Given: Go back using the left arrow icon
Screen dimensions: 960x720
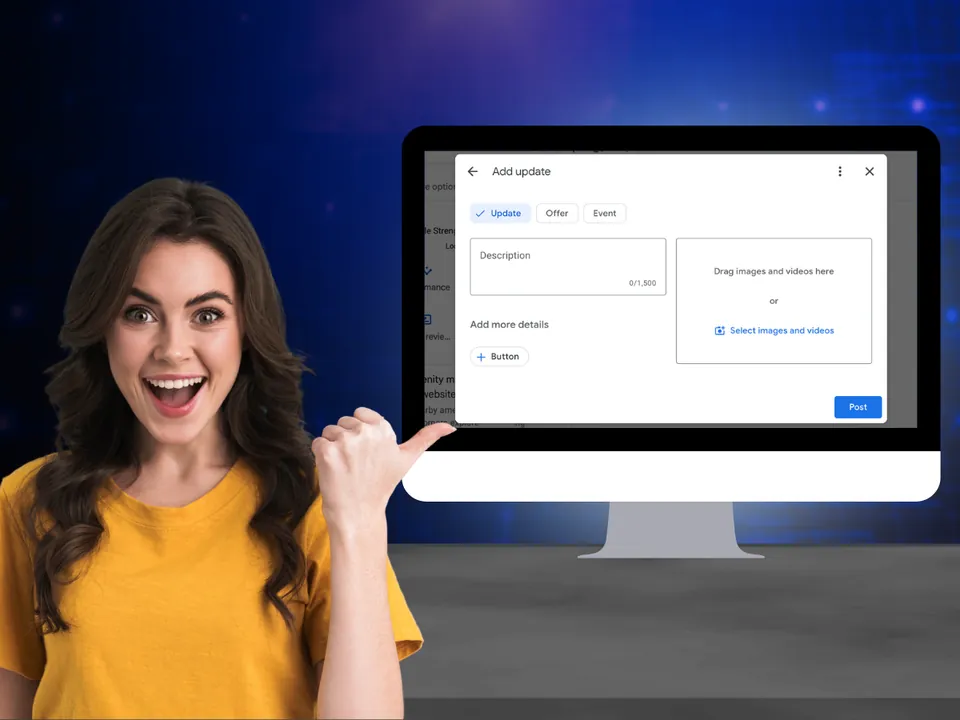Looking at the screenshot, I should pyautogui.click(x=473, y=171).
